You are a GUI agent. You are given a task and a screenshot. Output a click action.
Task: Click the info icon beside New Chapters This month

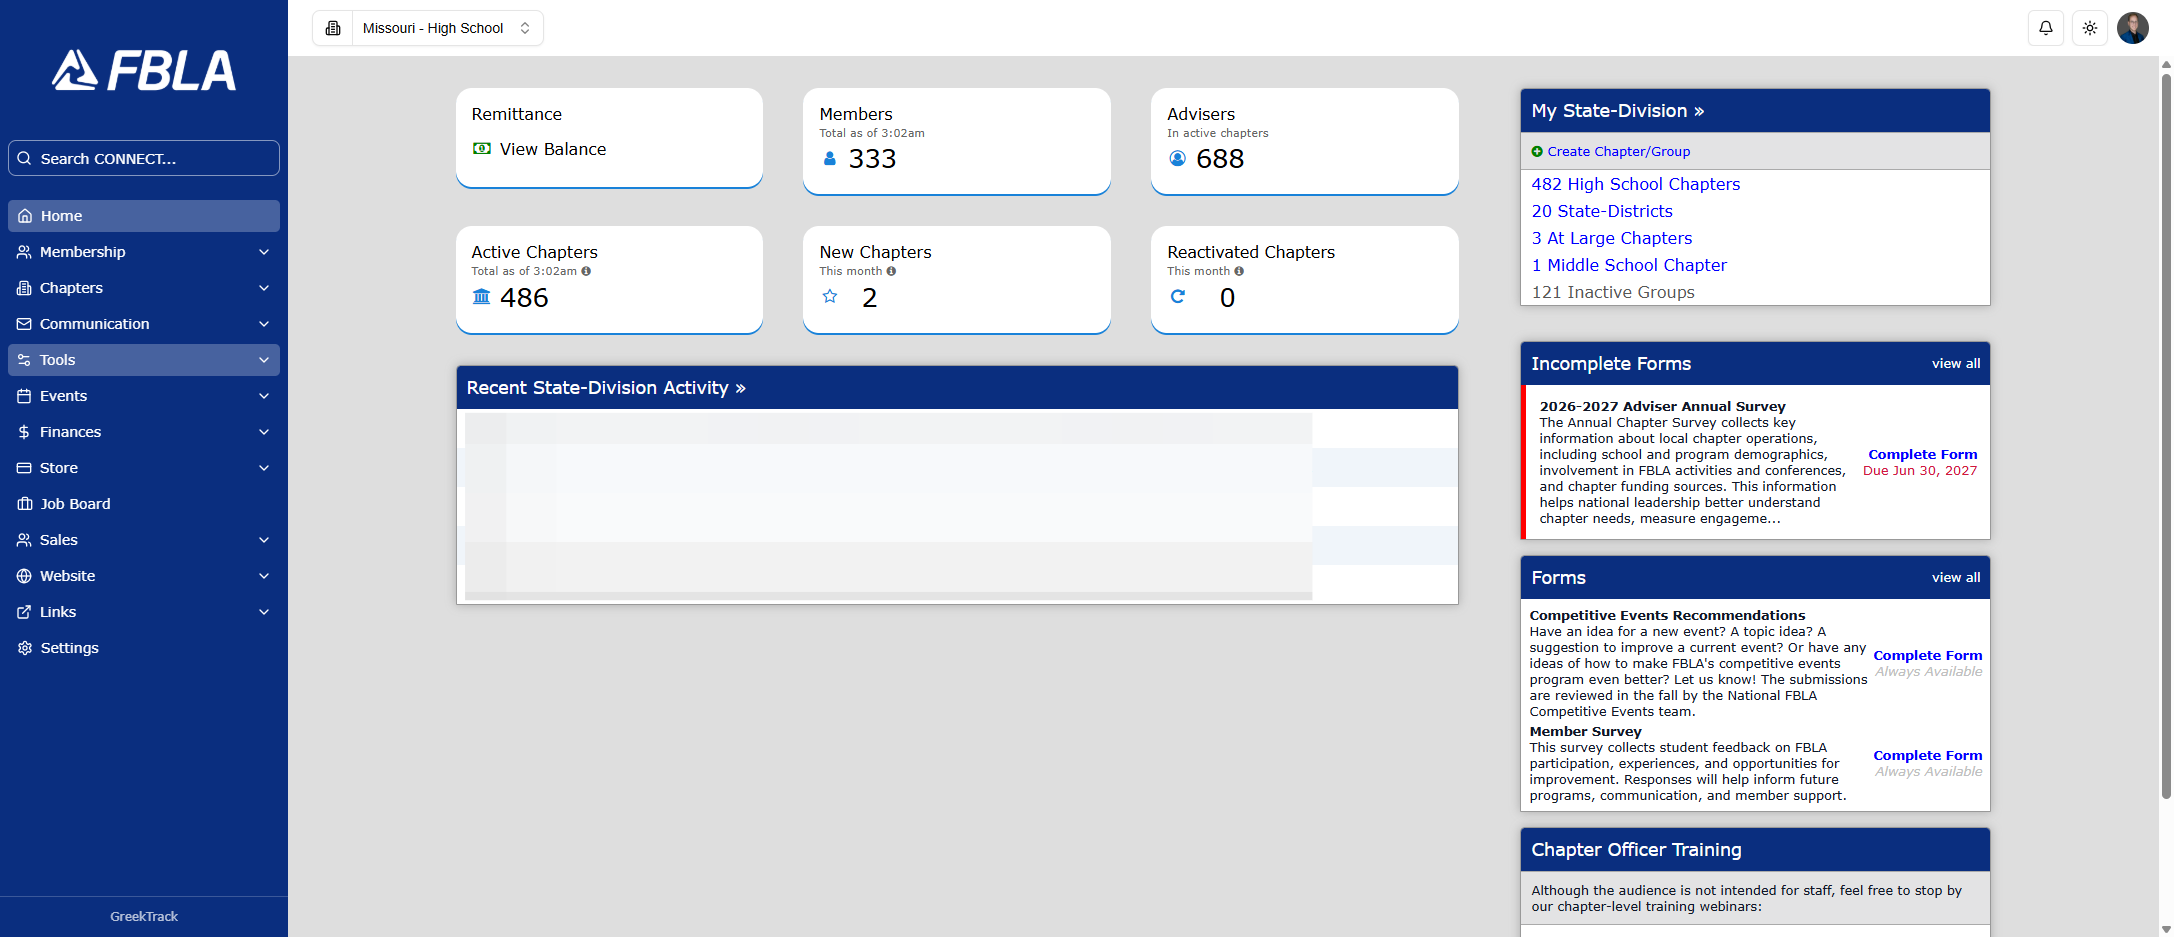891,271
